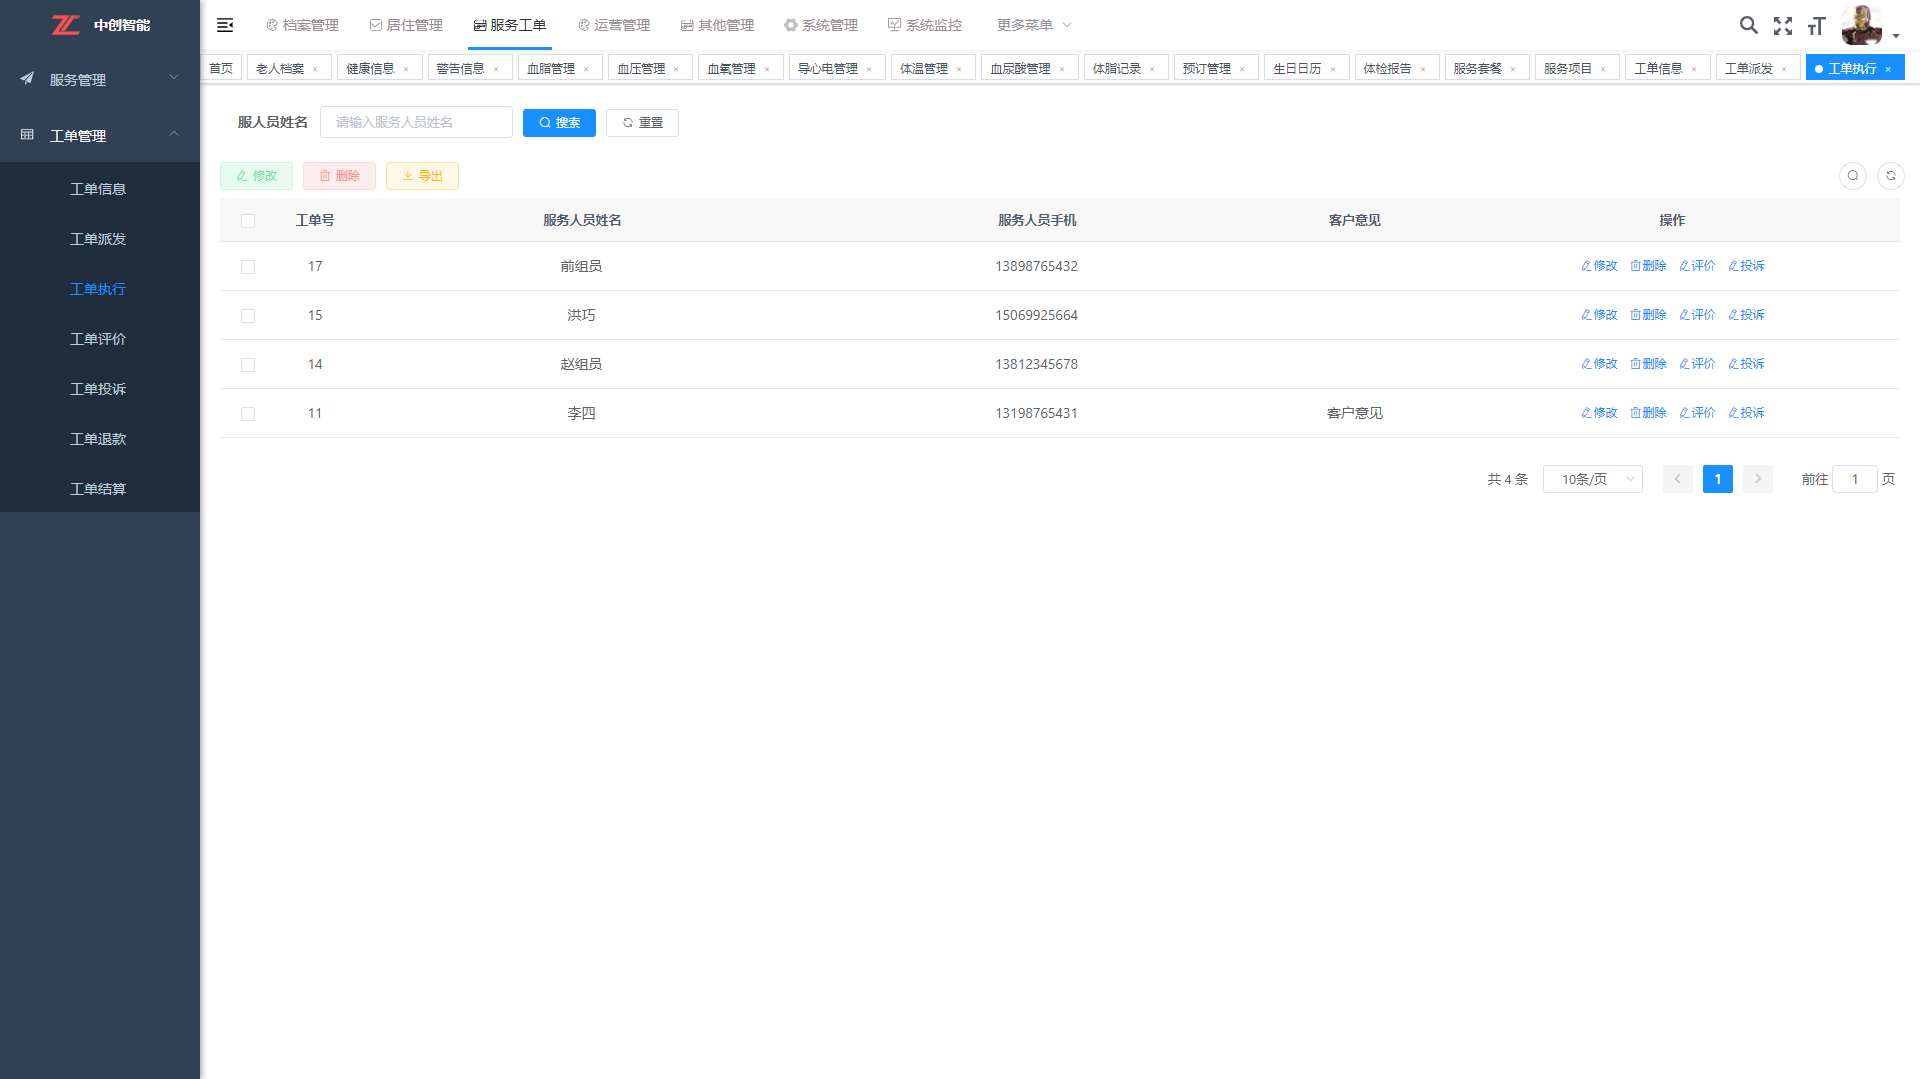The width and height of the screenshot is (1920, 1079).
Task: Expand the 更多菜单 dropdown
Action: [1033, 25]
